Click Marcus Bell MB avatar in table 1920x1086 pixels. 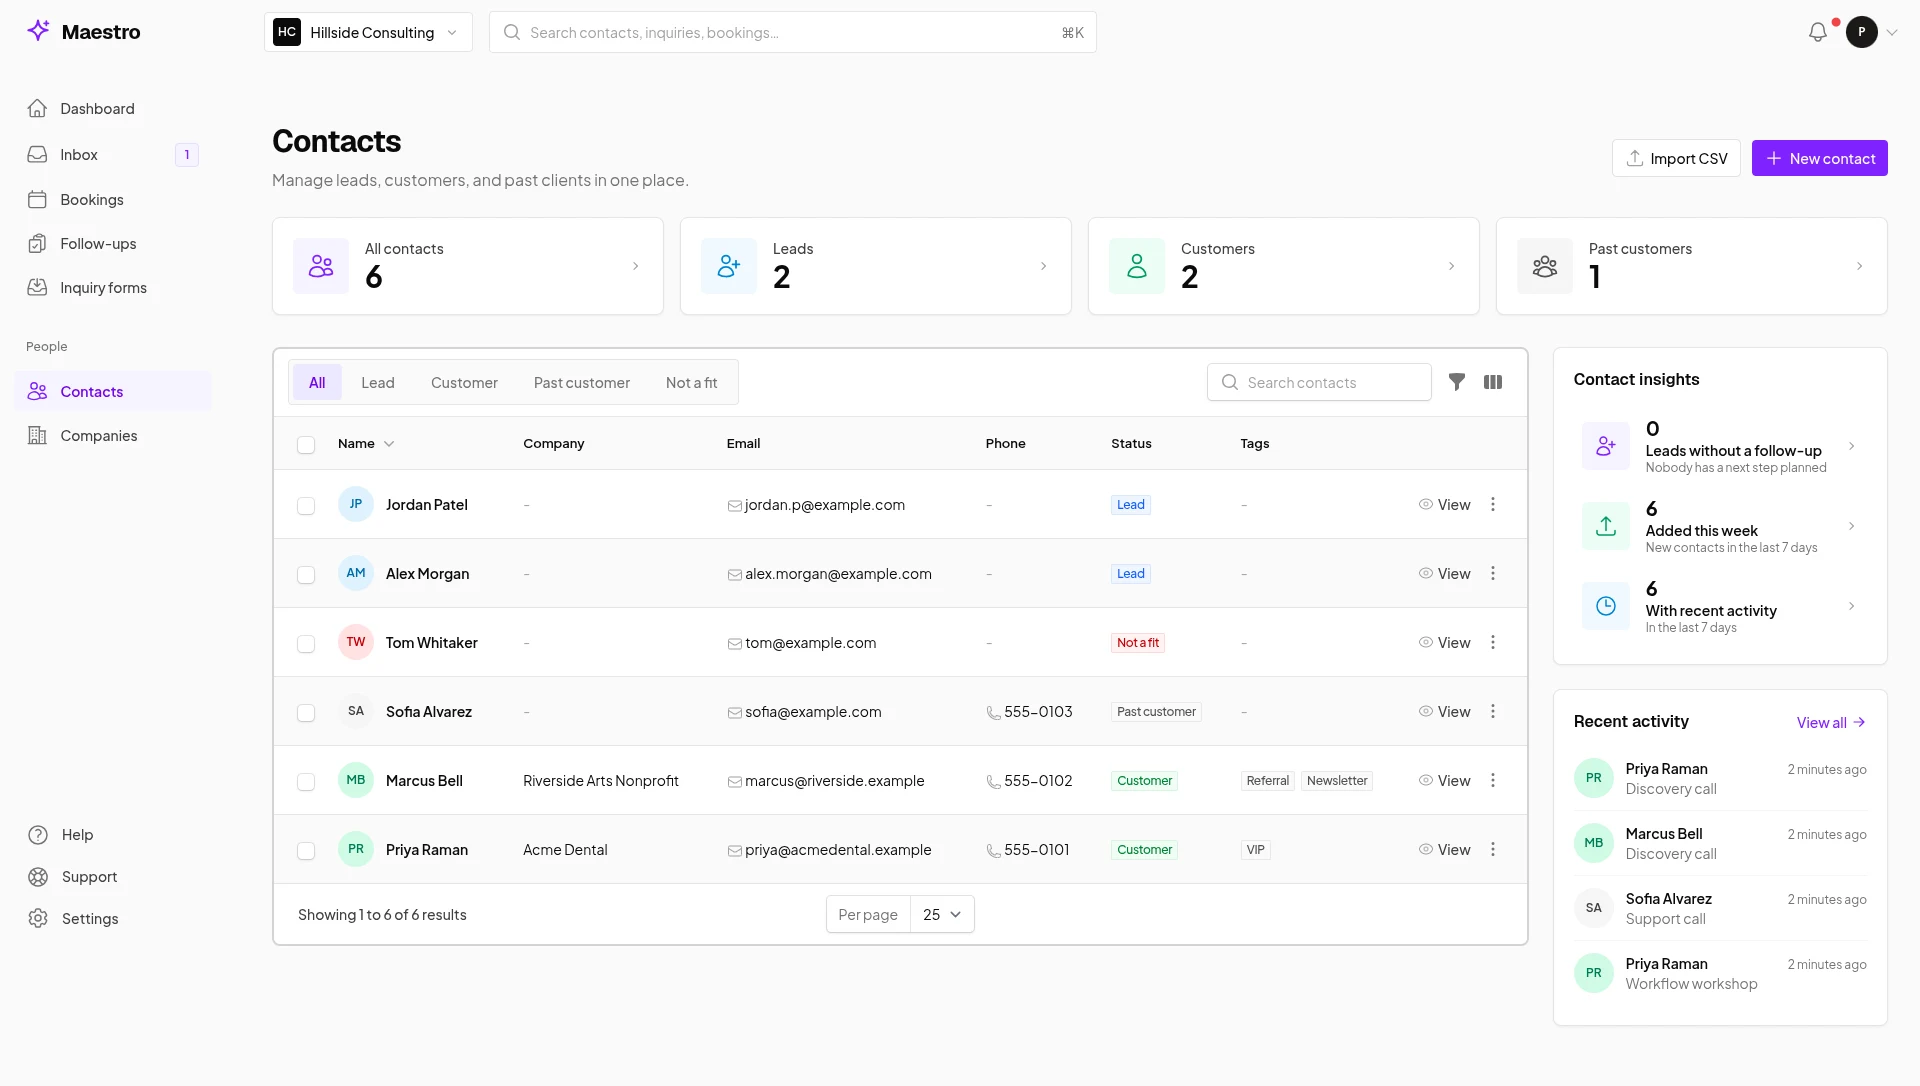pos(356,780)
